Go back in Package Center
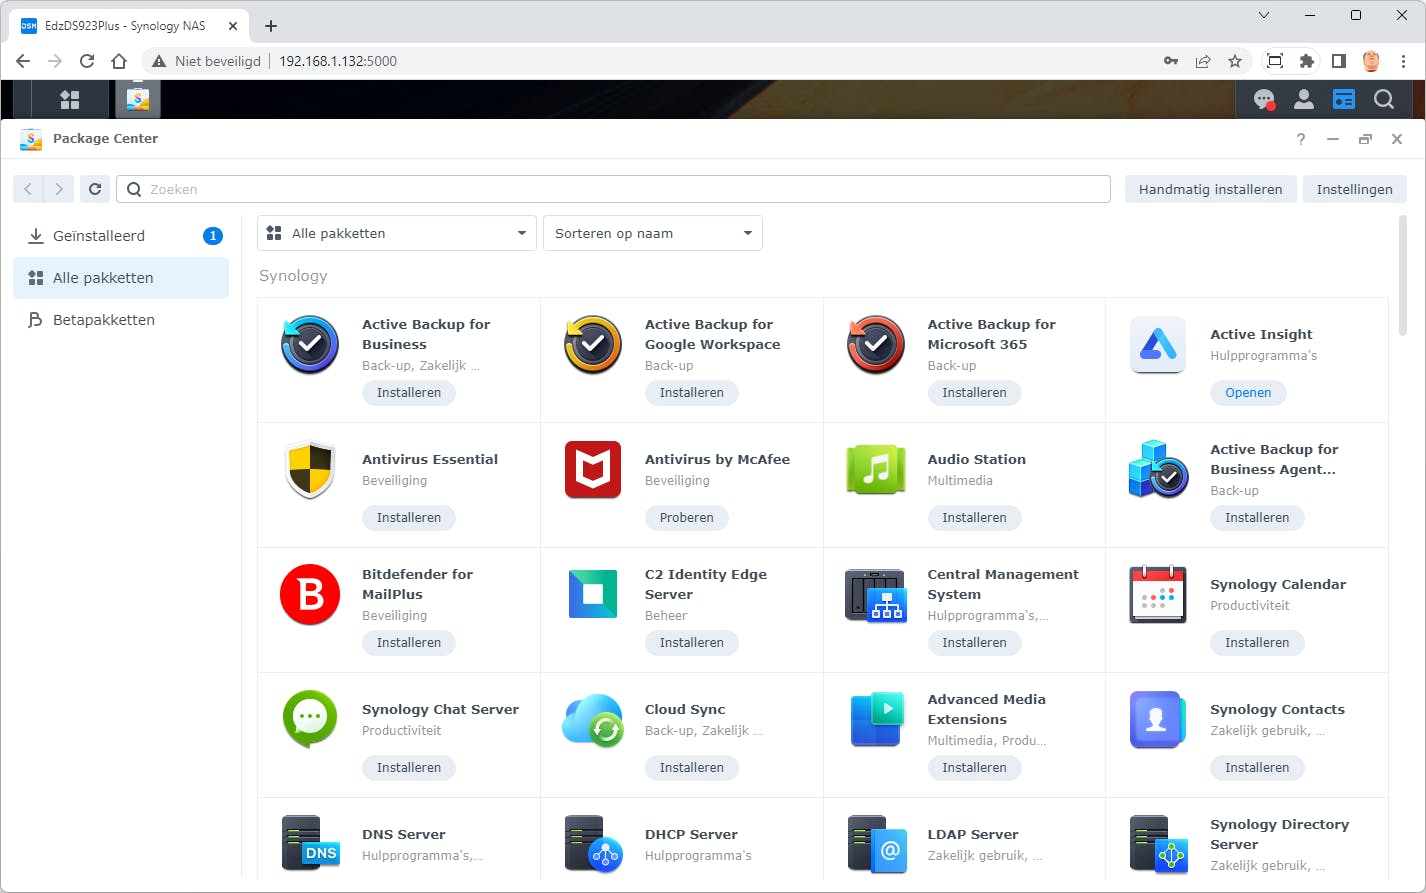This screenshot has height=893, width=1426. click(28, 189)
